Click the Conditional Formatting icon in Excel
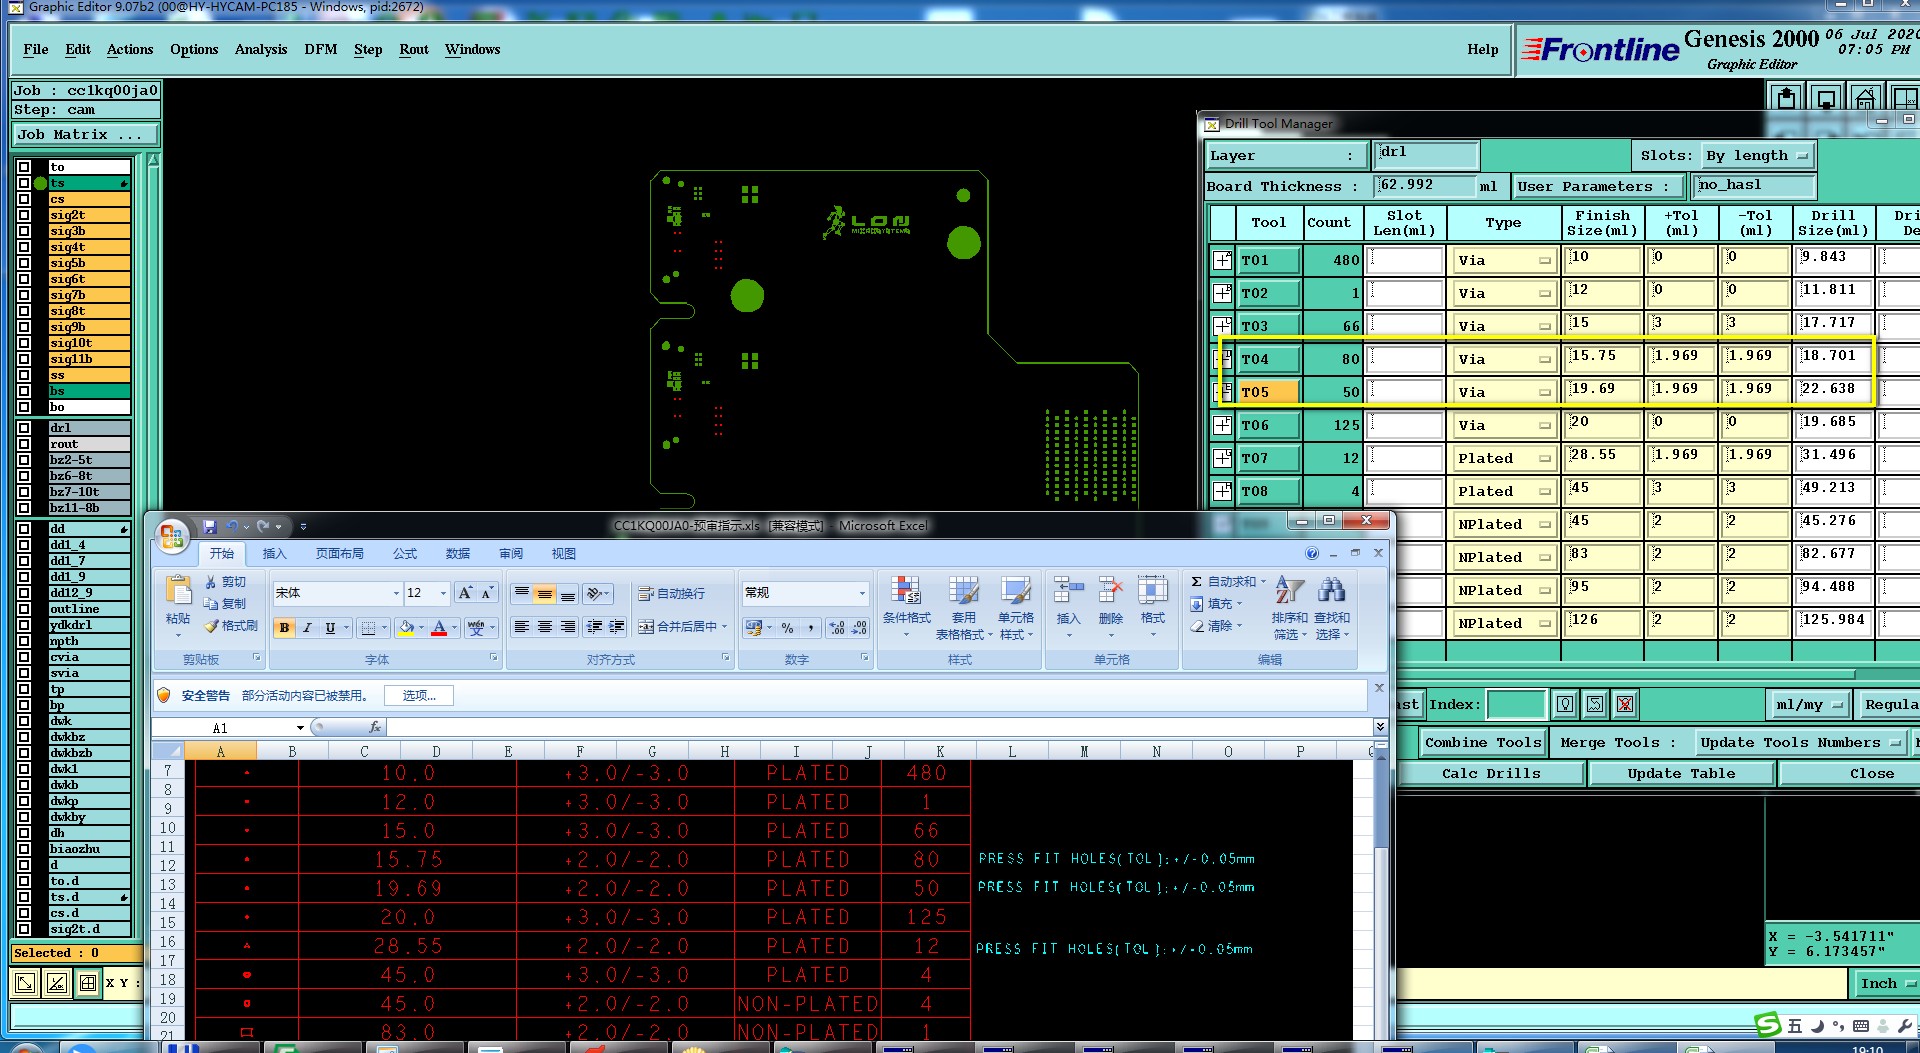The height and width of the screenshot is (1053, 1920). coord(906,590)
